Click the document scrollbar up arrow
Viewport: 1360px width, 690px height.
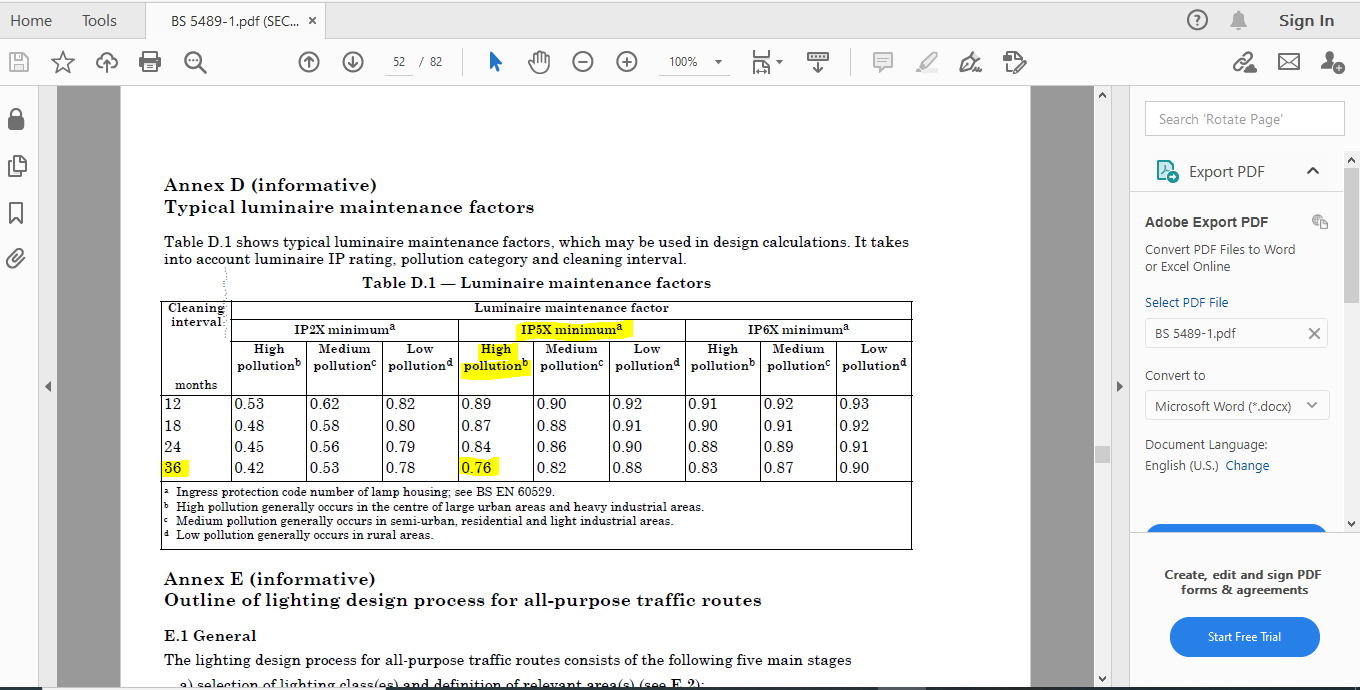point(1102,95)
